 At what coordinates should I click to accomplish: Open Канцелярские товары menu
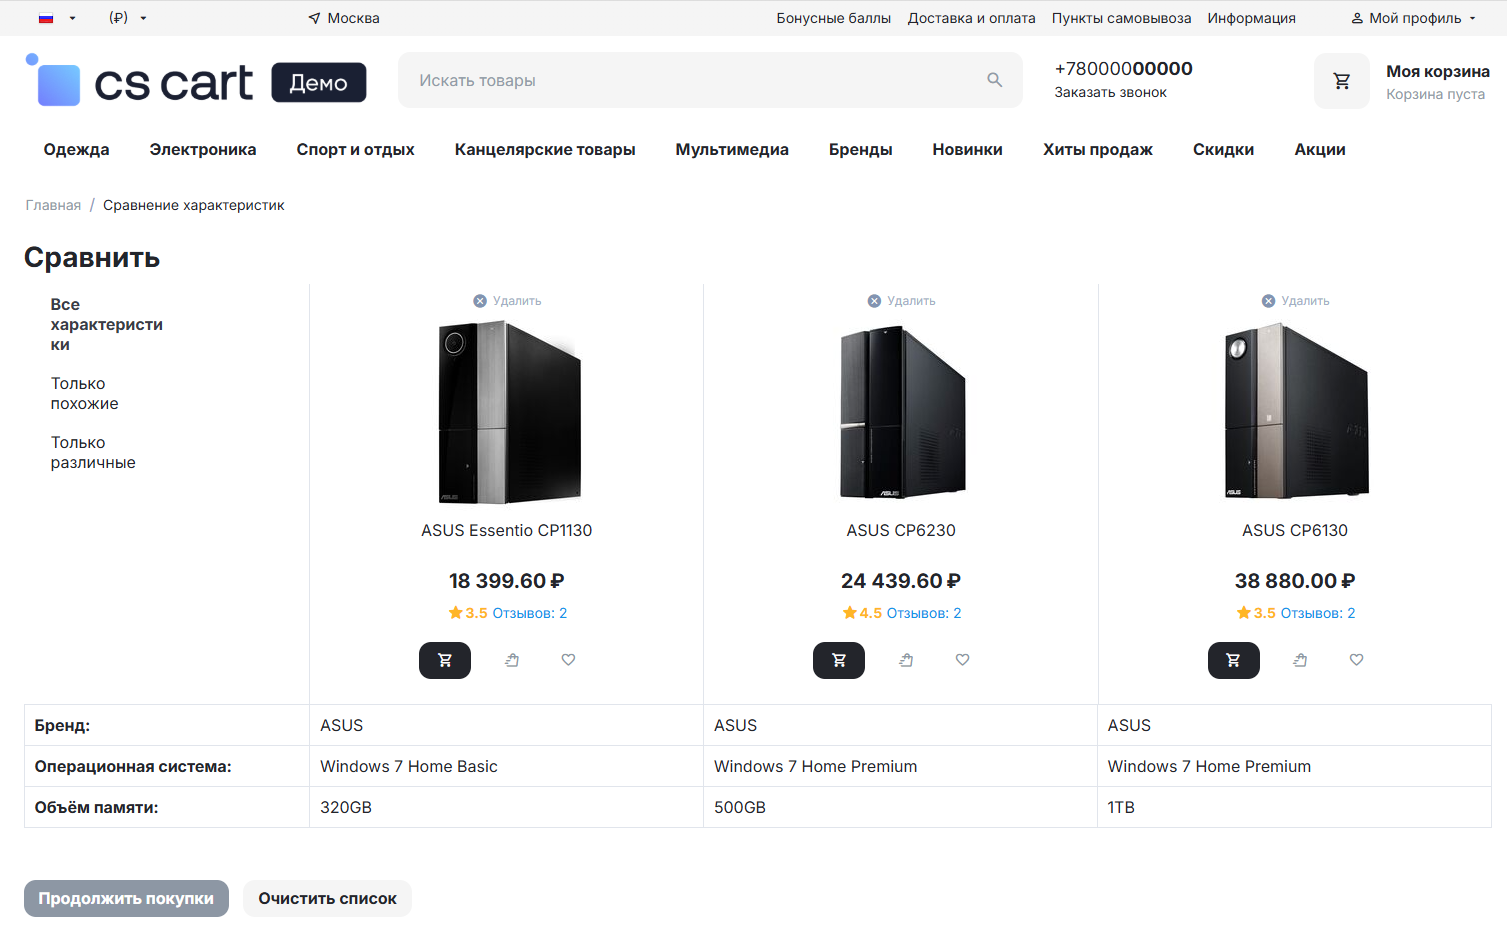[545, 149]
